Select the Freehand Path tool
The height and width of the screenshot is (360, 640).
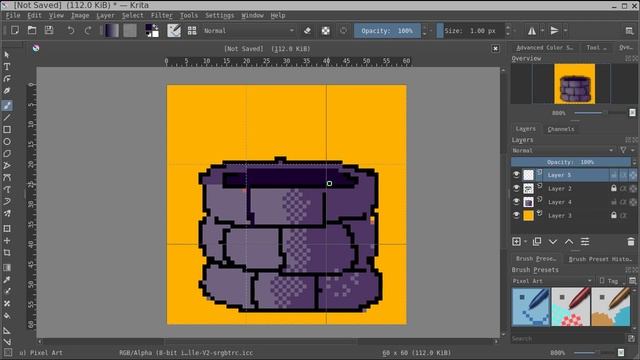pos(7,189)
